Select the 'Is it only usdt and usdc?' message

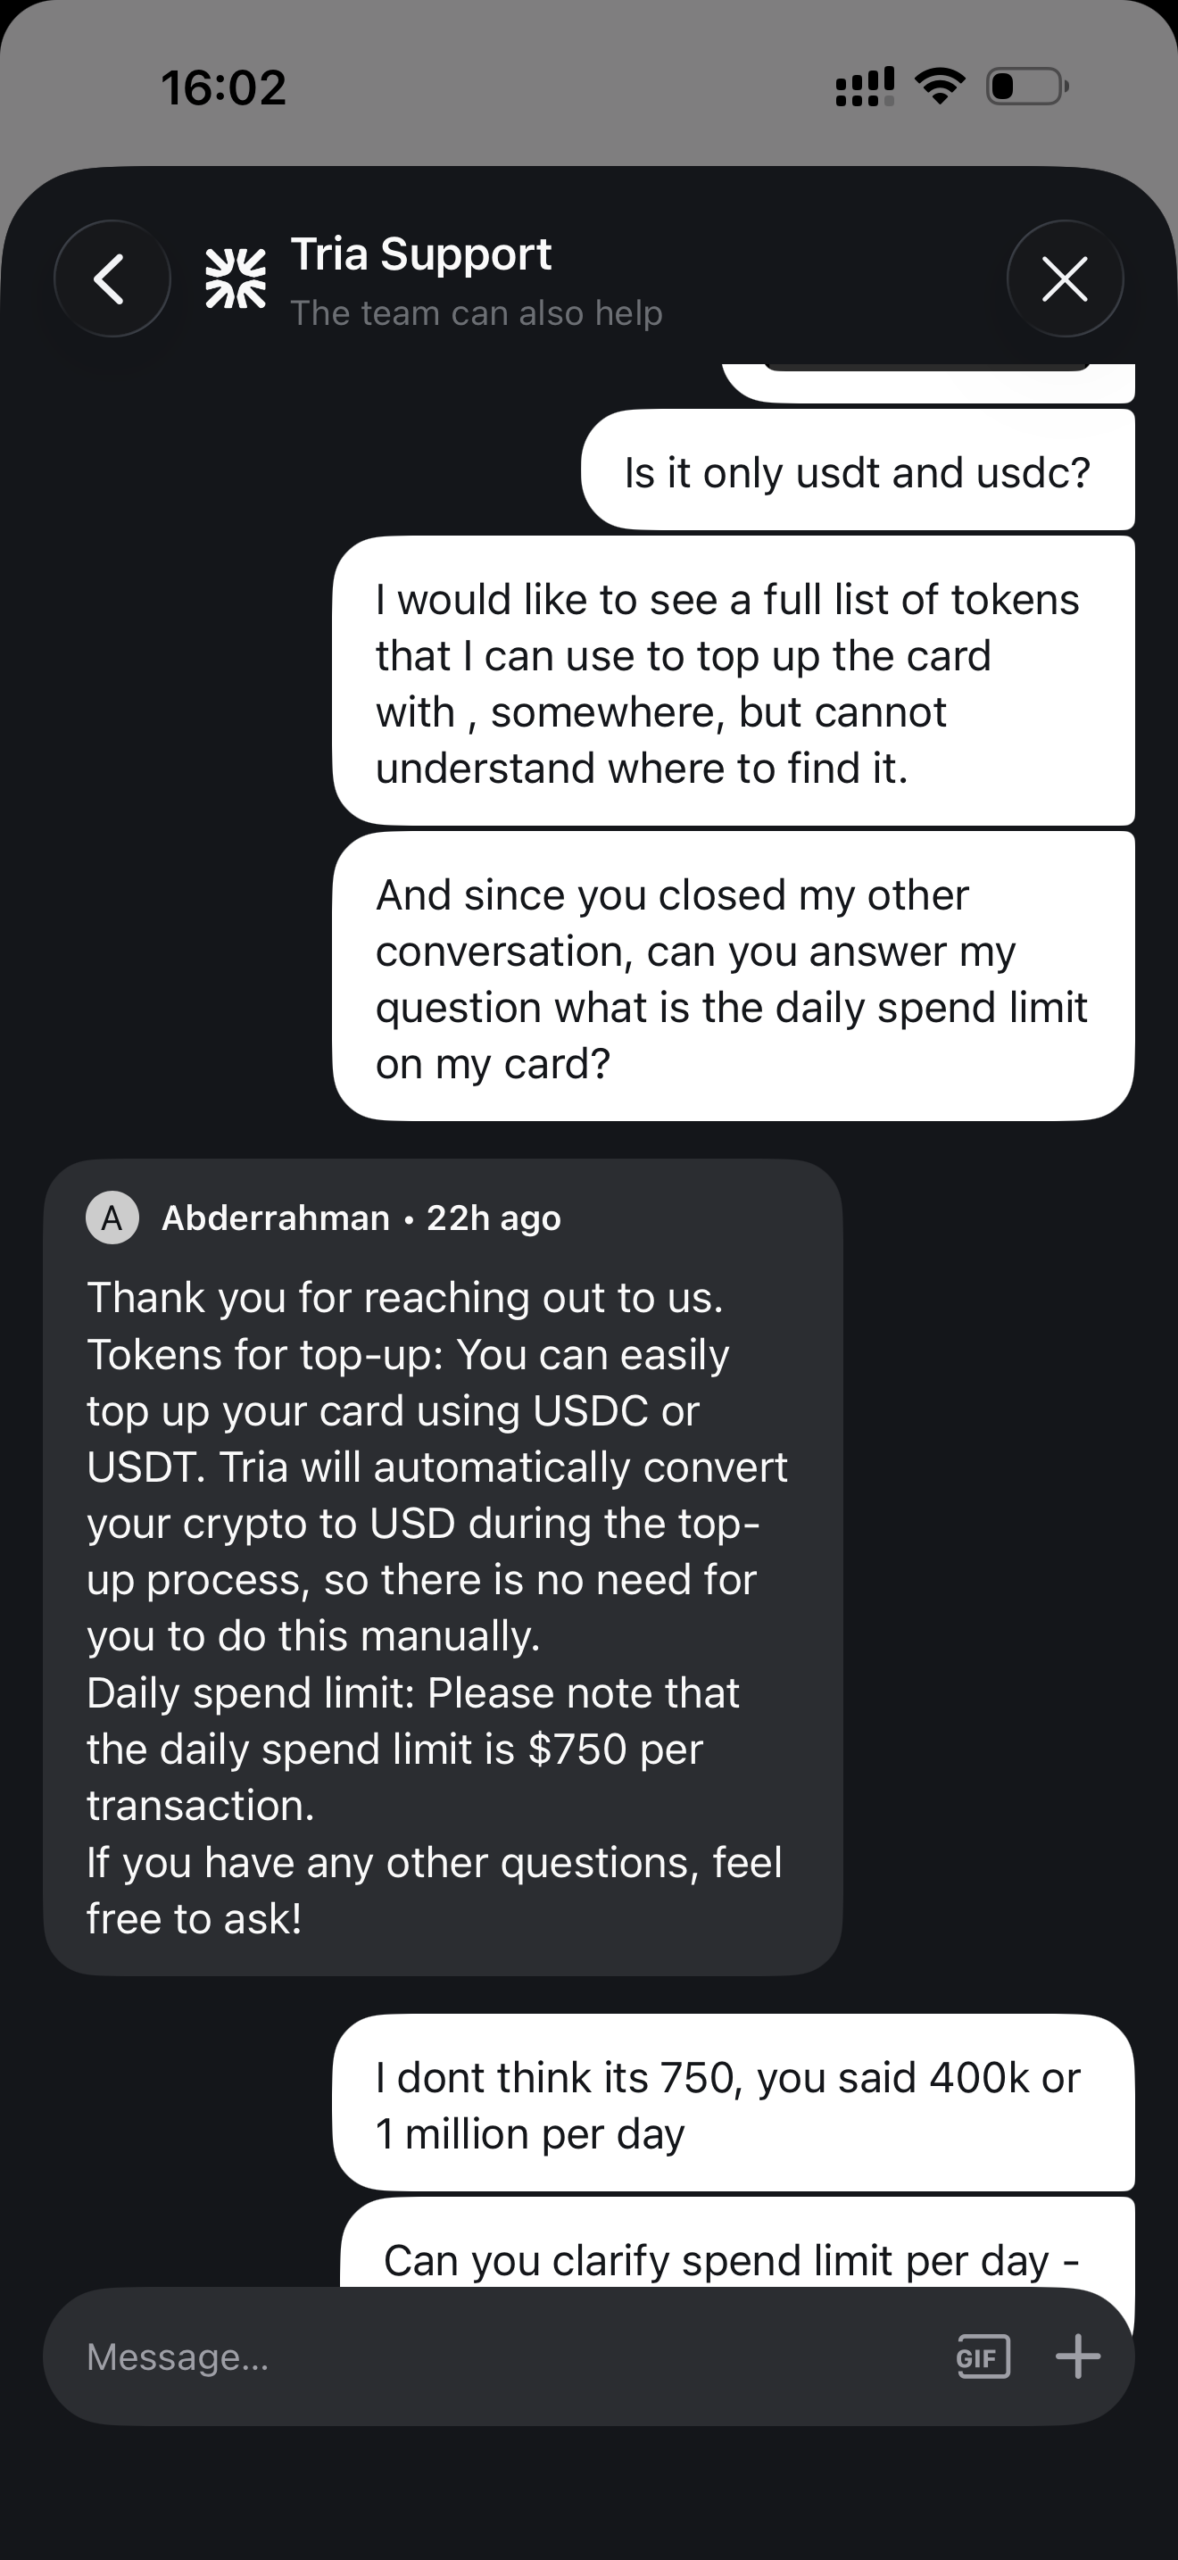(857, 472)
